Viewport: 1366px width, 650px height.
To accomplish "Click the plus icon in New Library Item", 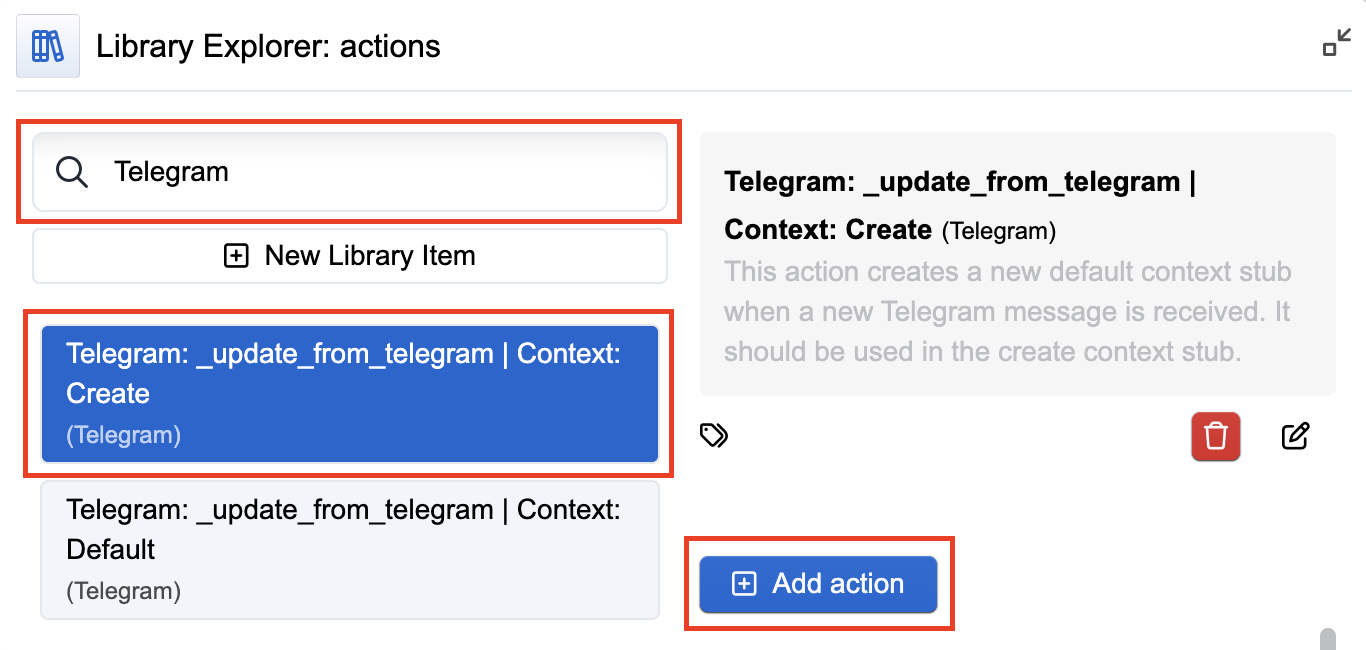I will click(235, 256).
